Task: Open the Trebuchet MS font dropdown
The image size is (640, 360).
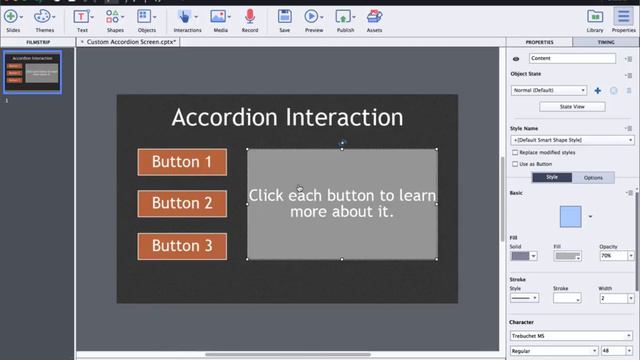Action: click(x=571, y=336)
